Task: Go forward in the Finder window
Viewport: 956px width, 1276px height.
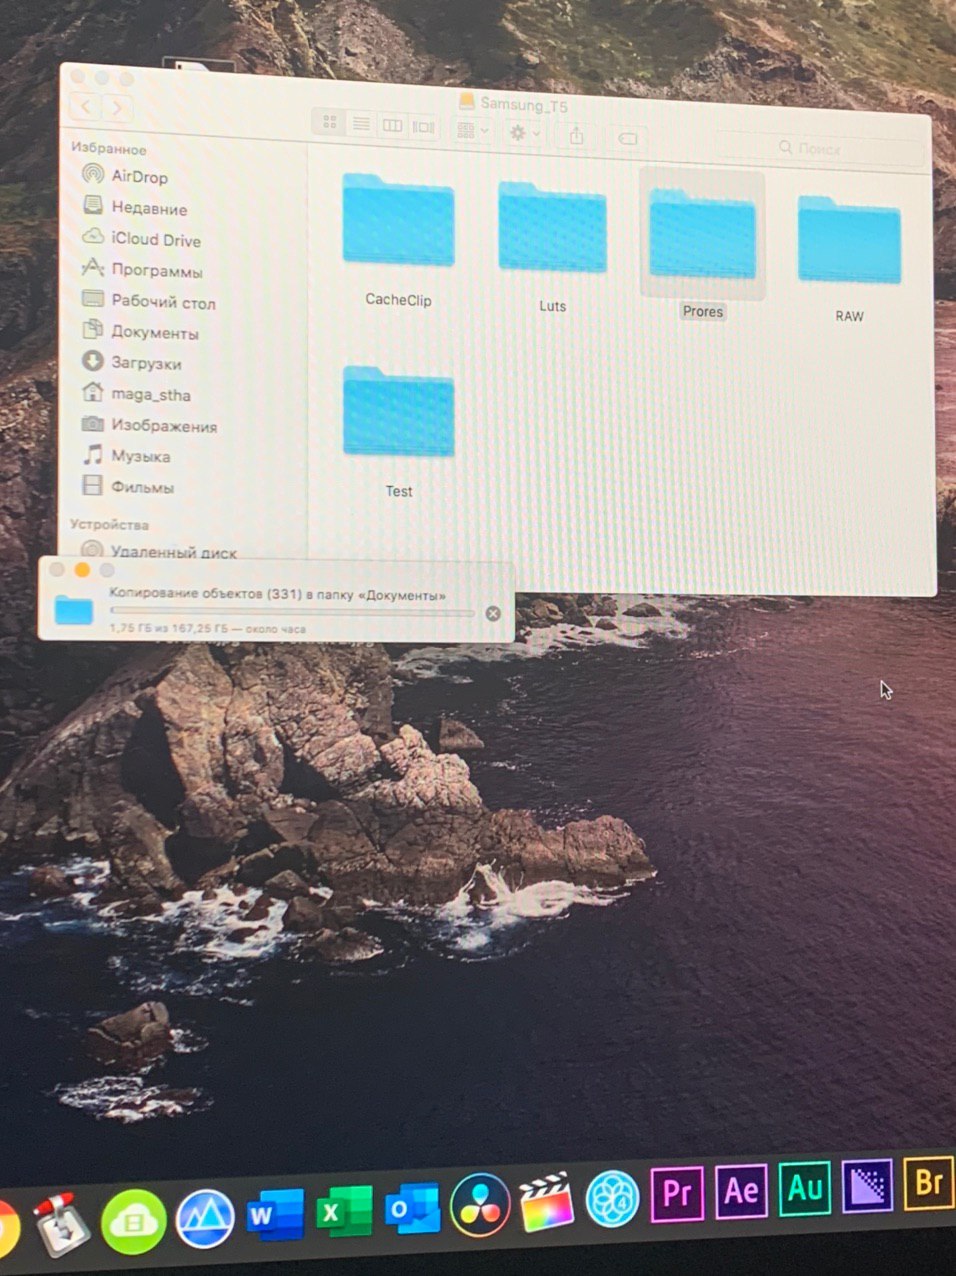Action: click(x=117, y=107)
